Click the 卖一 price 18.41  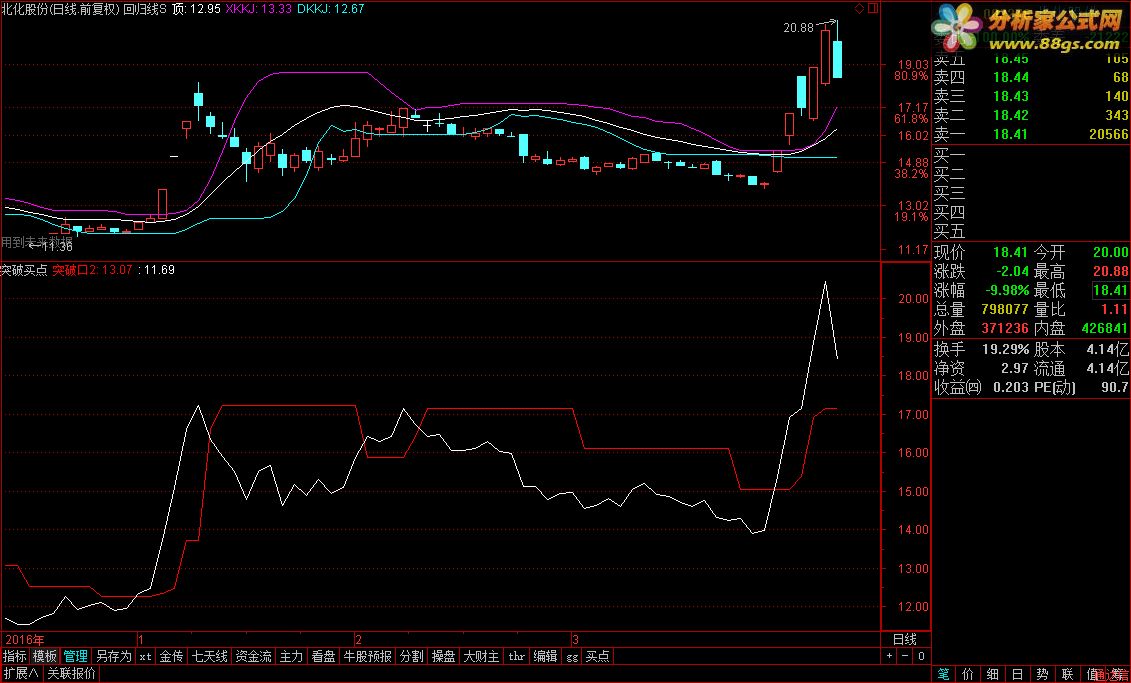pos(1011,134)
